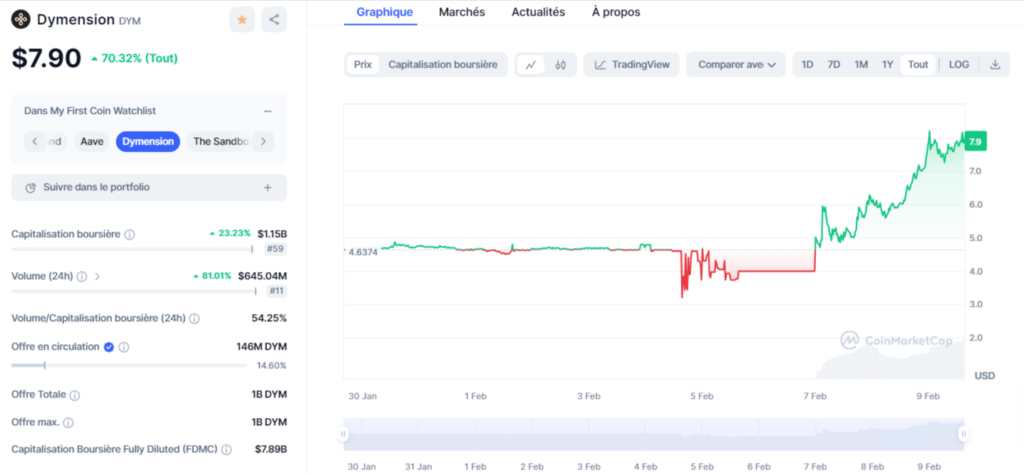Viewport: 1024px width, 473px height.
Task: Open the Marchés tab
Action: click(x=462, y=12)
